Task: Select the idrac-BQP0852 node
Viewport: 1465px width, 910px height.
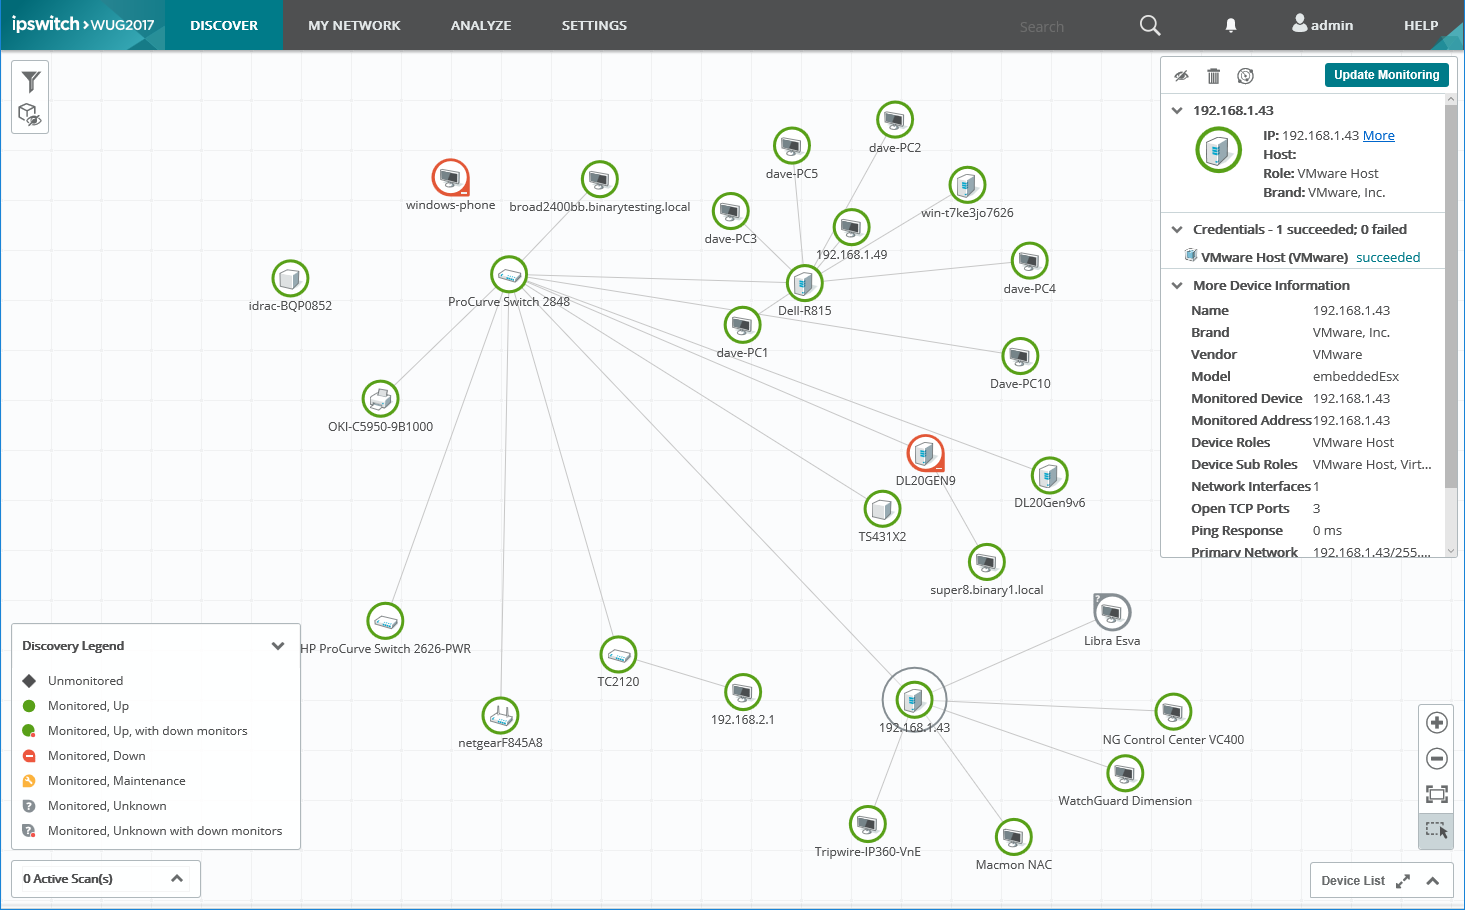Action: (x=290, y=279)
